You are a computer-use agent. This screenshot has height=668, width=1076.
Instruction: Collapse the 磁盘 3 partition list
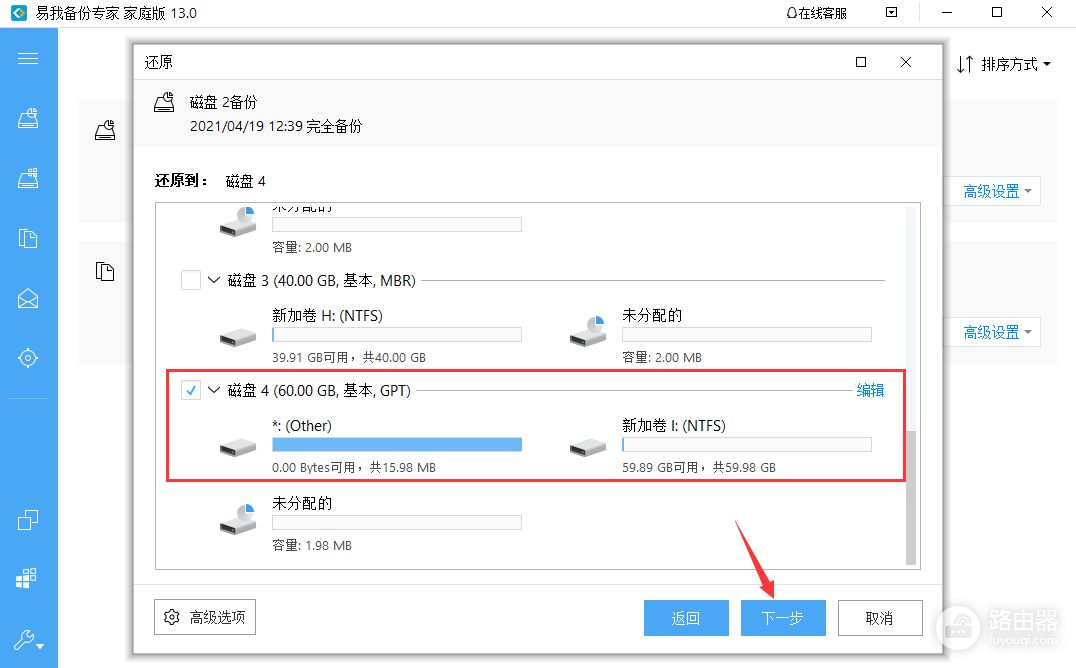click(214, 281)
